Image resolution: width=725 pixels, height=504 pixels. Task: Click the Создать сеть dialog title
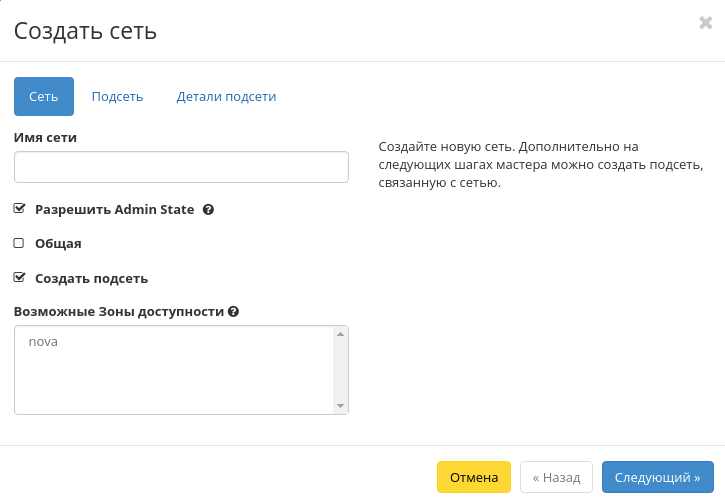tap(85, 31)
